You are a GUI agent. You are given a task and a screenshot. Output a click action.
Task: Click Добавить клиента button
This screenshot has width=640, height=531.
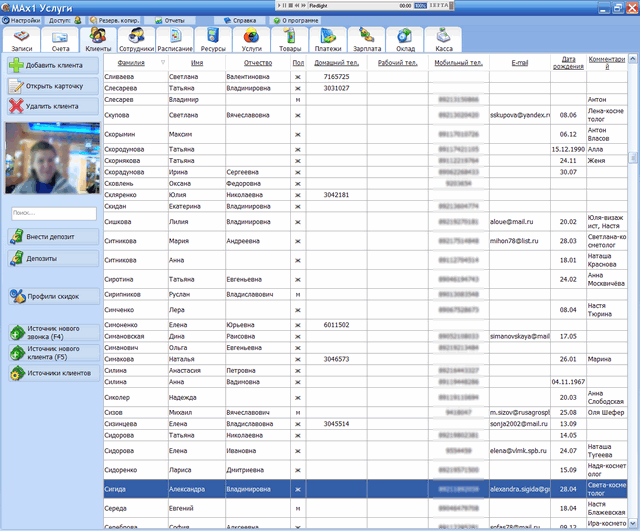click(53, 65)
